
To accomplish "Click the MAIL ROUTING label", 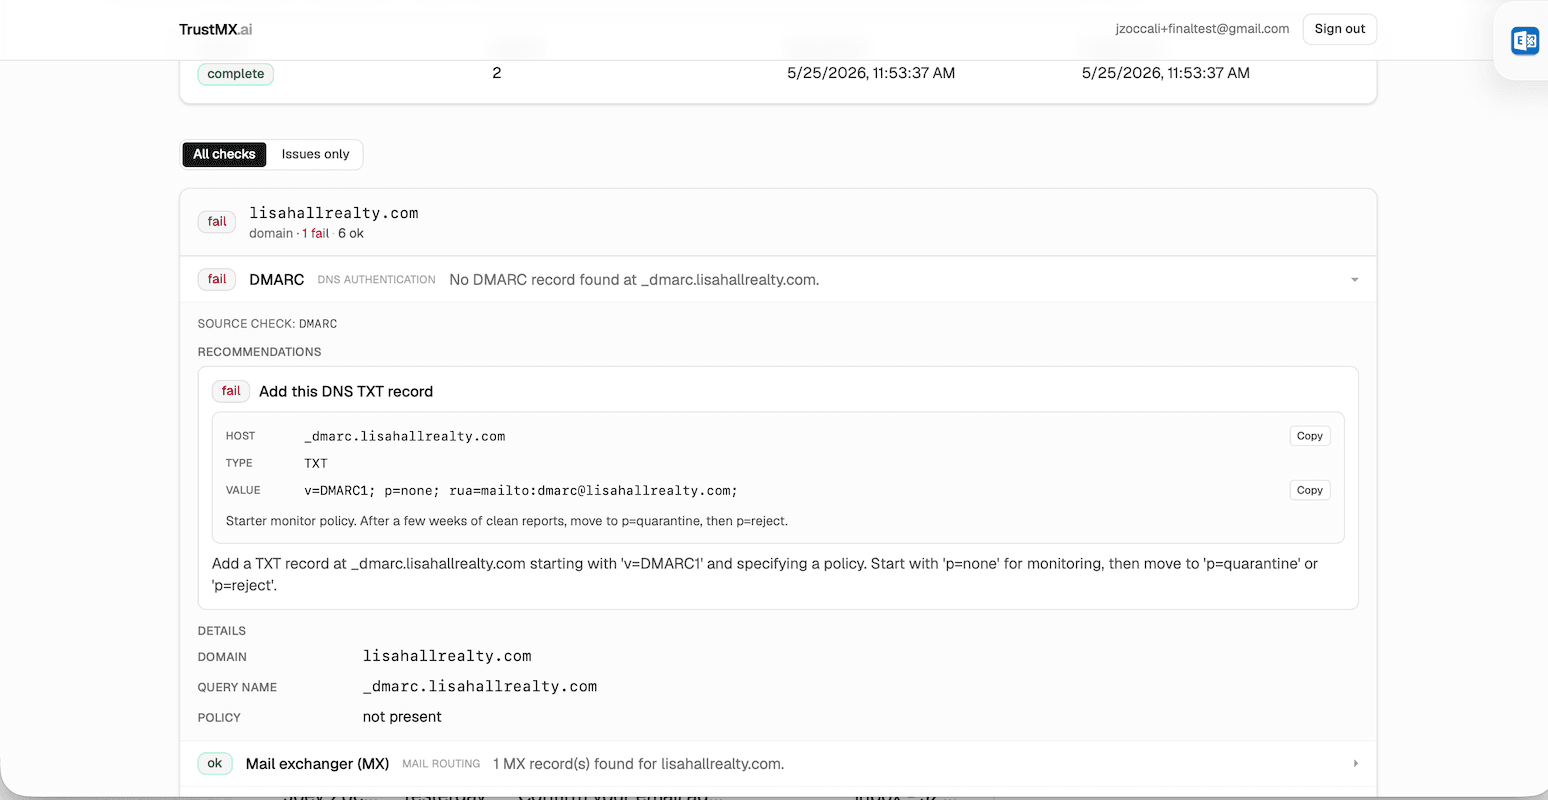I will pos(441,764).
